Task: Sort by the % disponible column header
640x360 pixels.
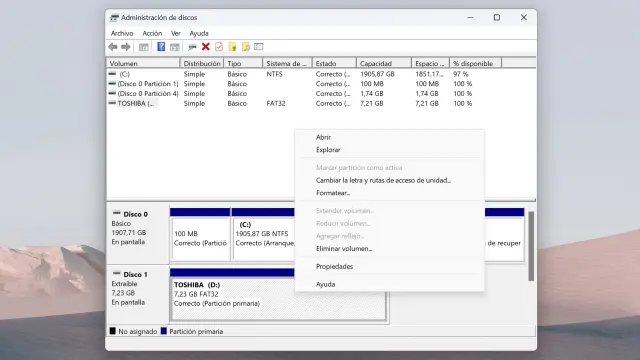Action: (475, 63)
